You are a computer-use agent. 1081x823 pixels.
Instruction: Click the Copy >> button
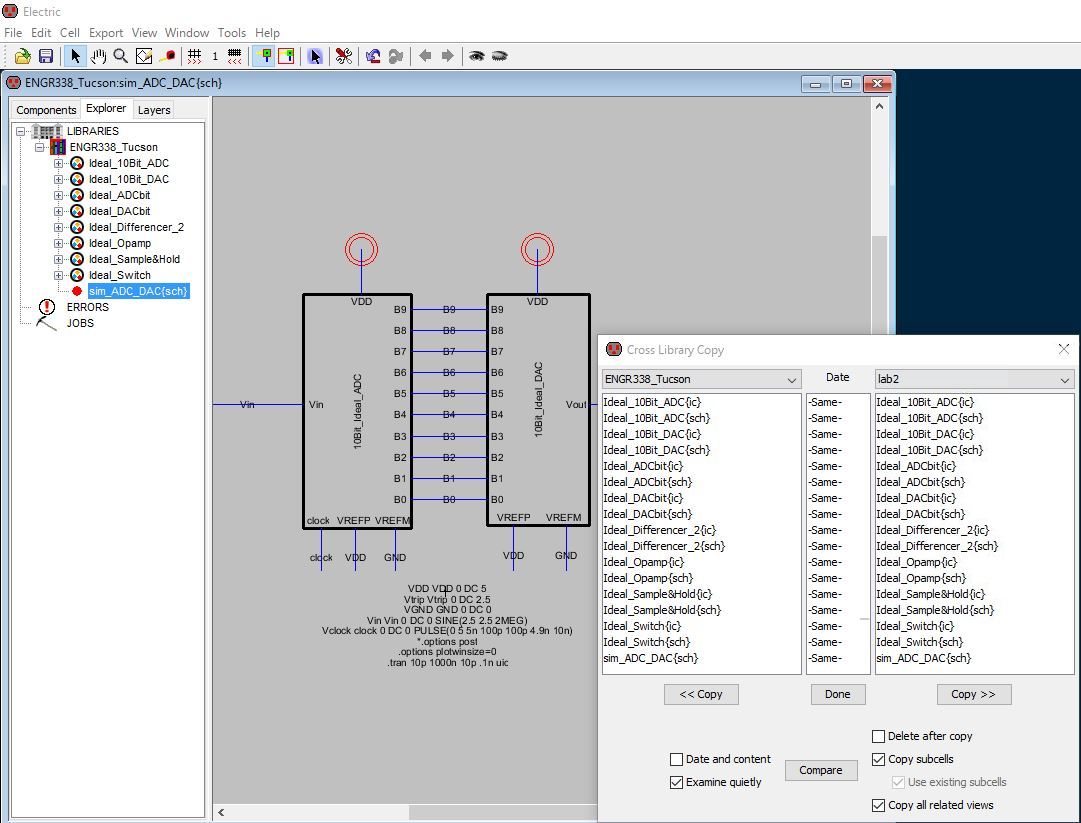pyautogui.click(x=973, y=694)
